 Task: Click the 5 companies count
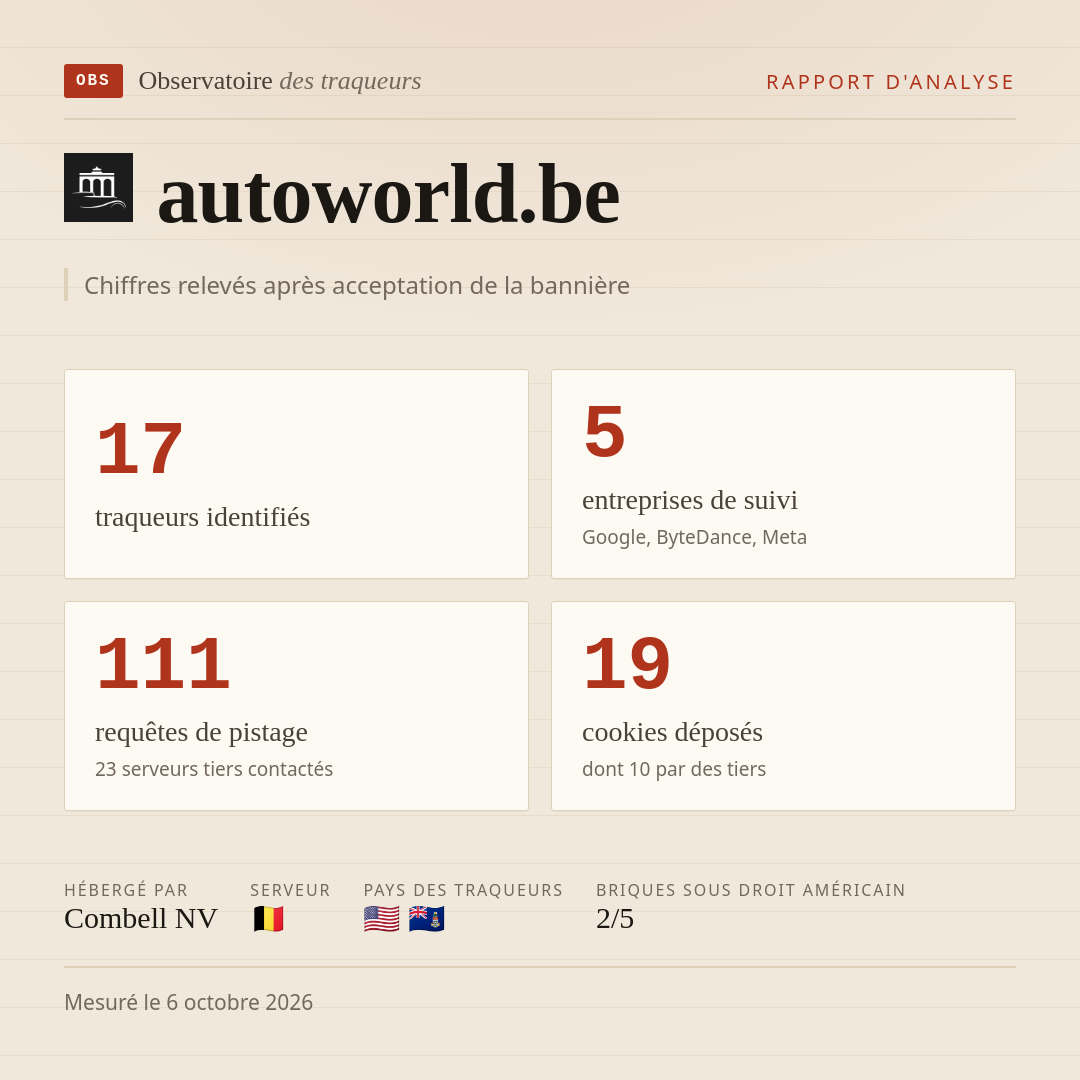[604, 432]
